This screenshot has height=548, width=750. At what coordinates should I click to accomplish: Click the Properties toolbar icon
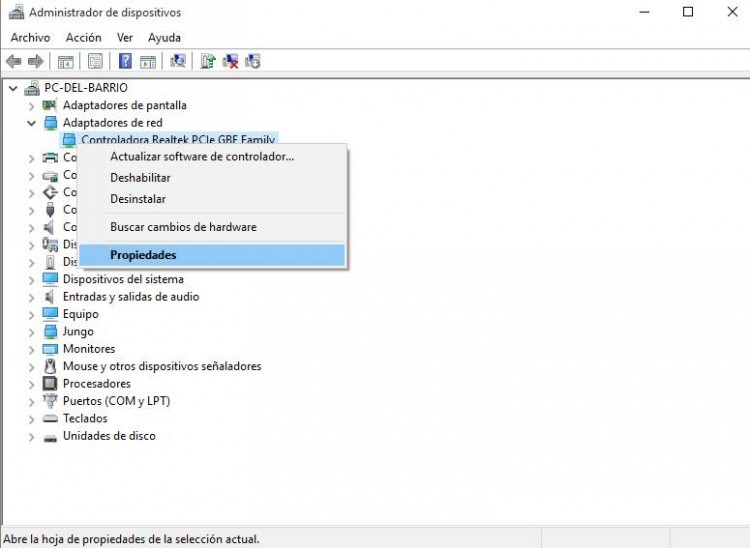95,61
